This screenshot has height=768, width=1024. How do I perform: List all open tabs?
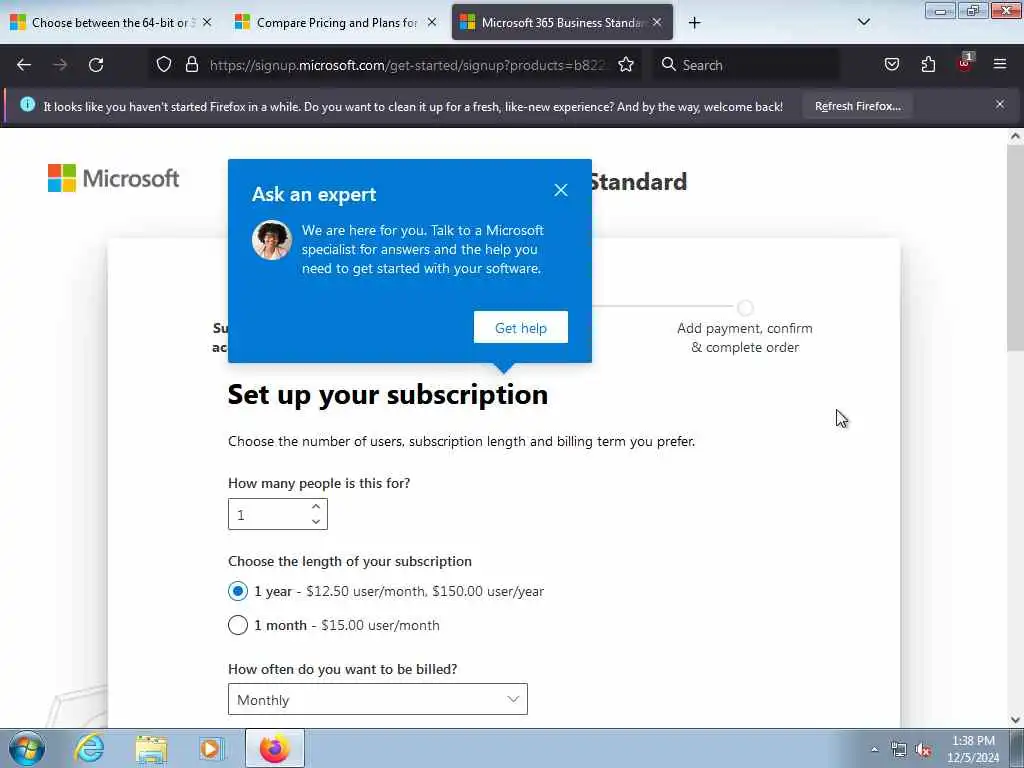(863, 22)
